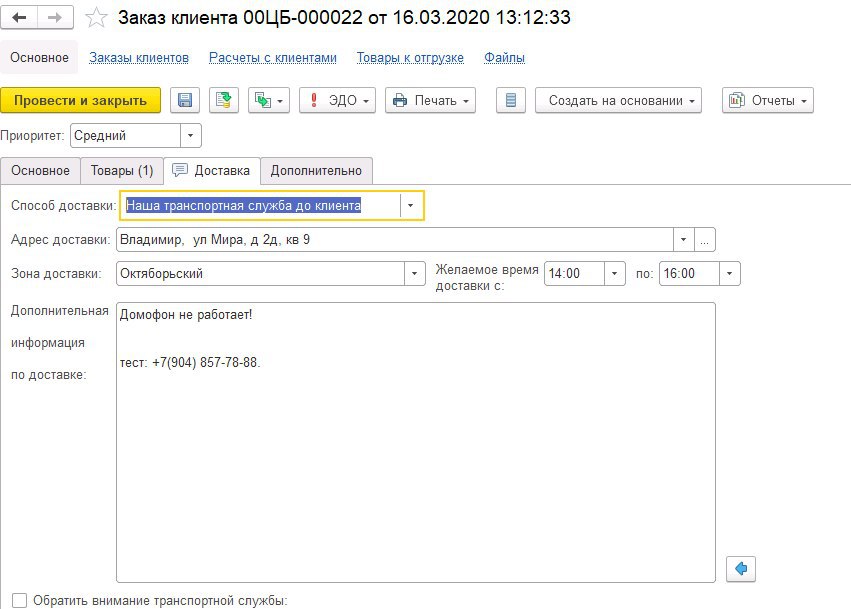851x609 pixels.
Task: Open address selection with the ellipsis button
Action: coord(704,240)
